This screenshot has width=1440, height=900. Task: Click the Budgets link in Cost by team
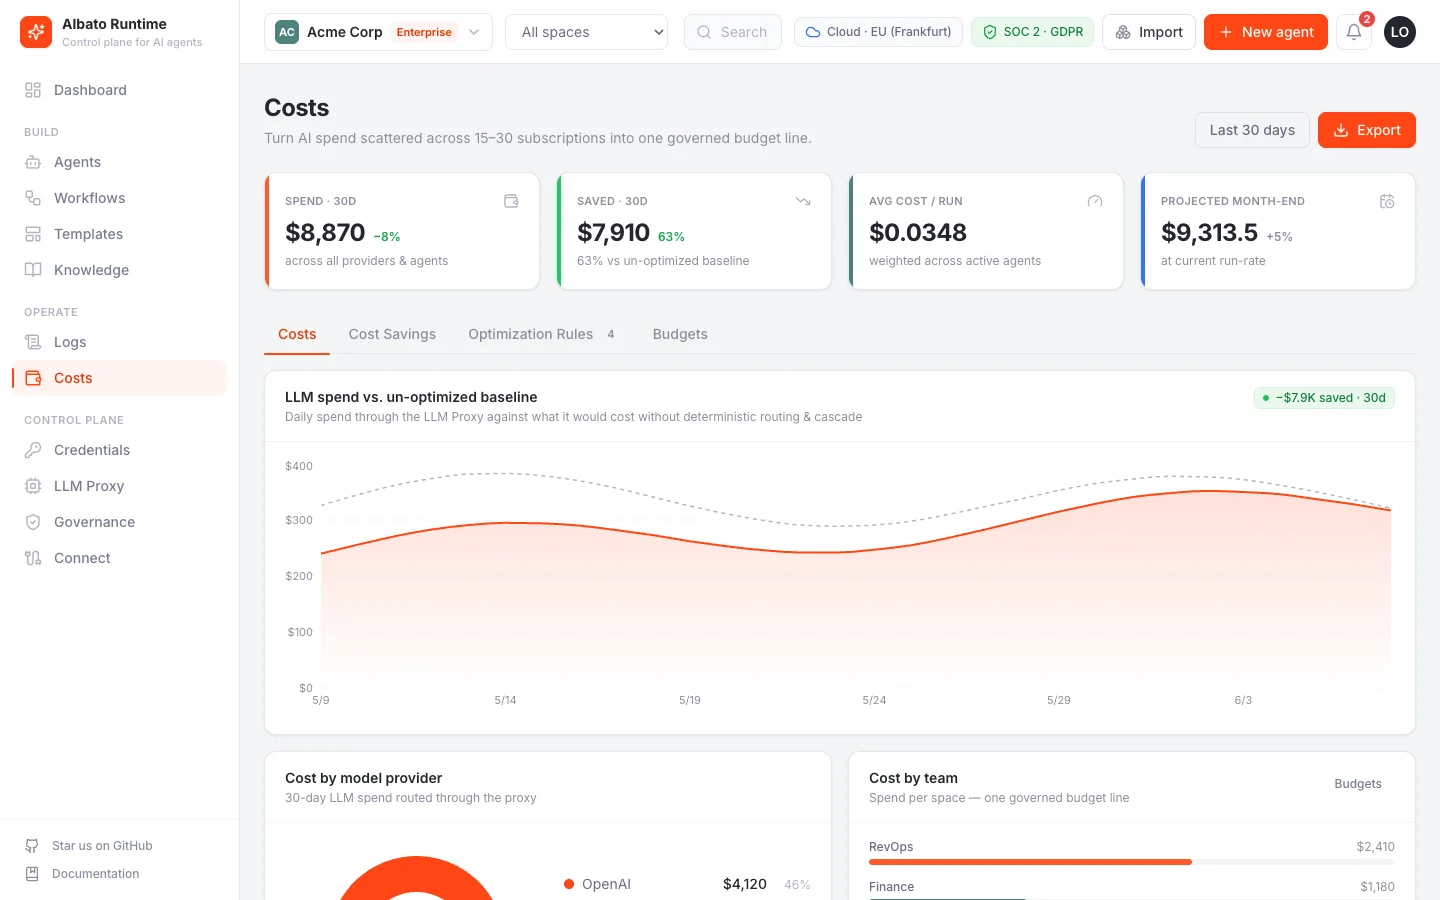coord(1358,784)
